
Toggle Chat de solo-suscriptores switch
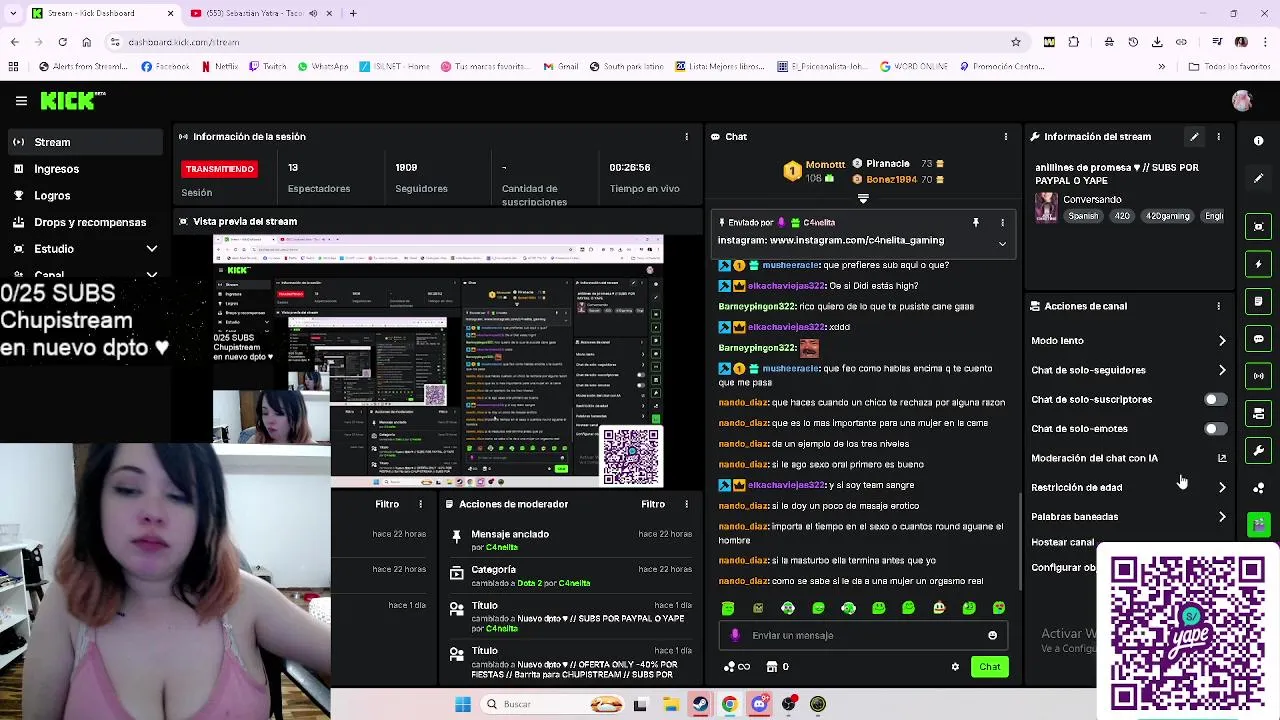[1214, 399]
